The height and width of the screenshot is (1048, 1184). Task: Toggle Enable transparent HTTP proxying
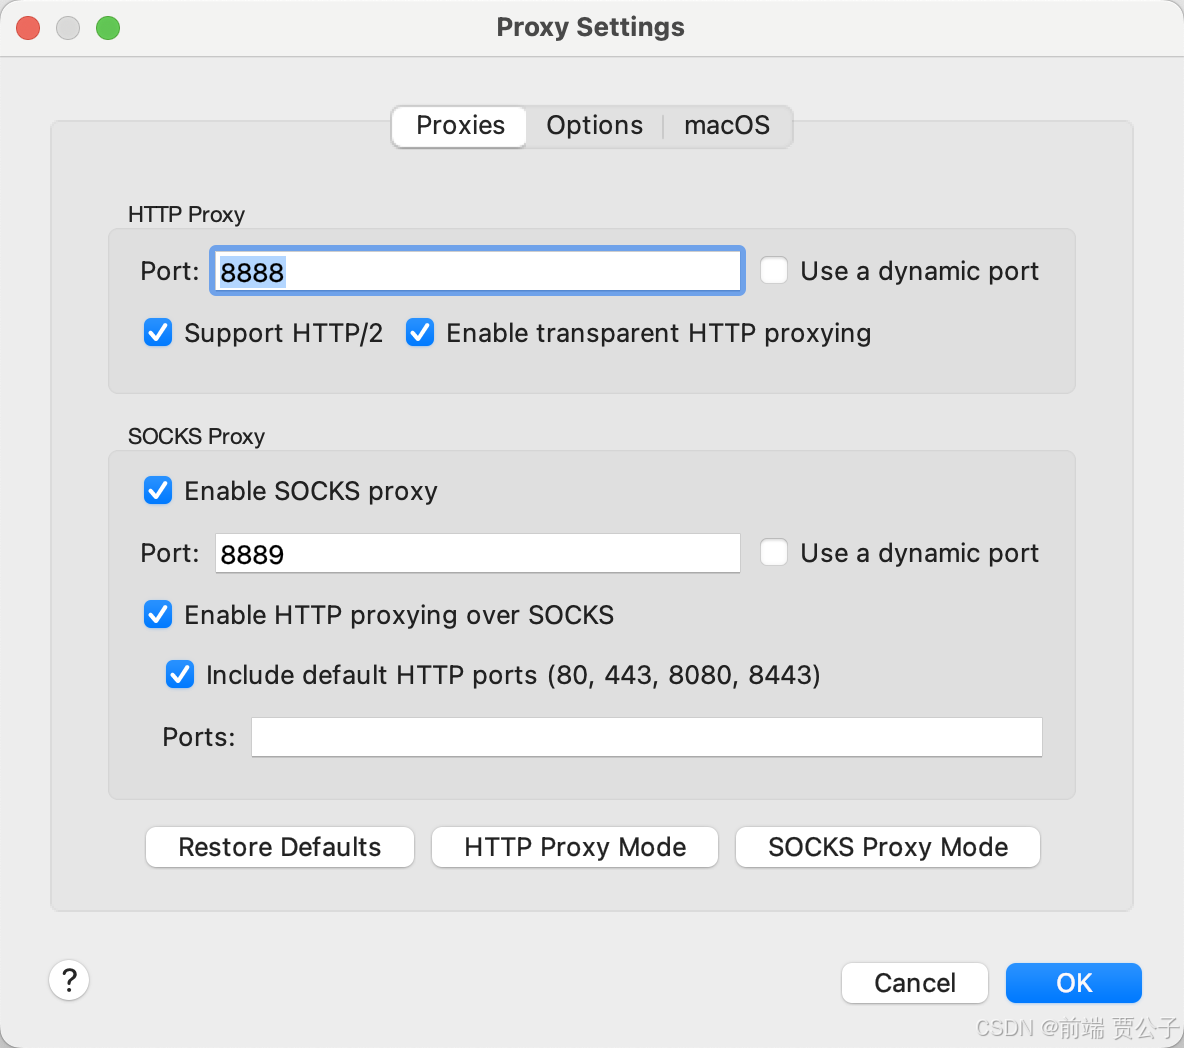click(x=420, y=332)
